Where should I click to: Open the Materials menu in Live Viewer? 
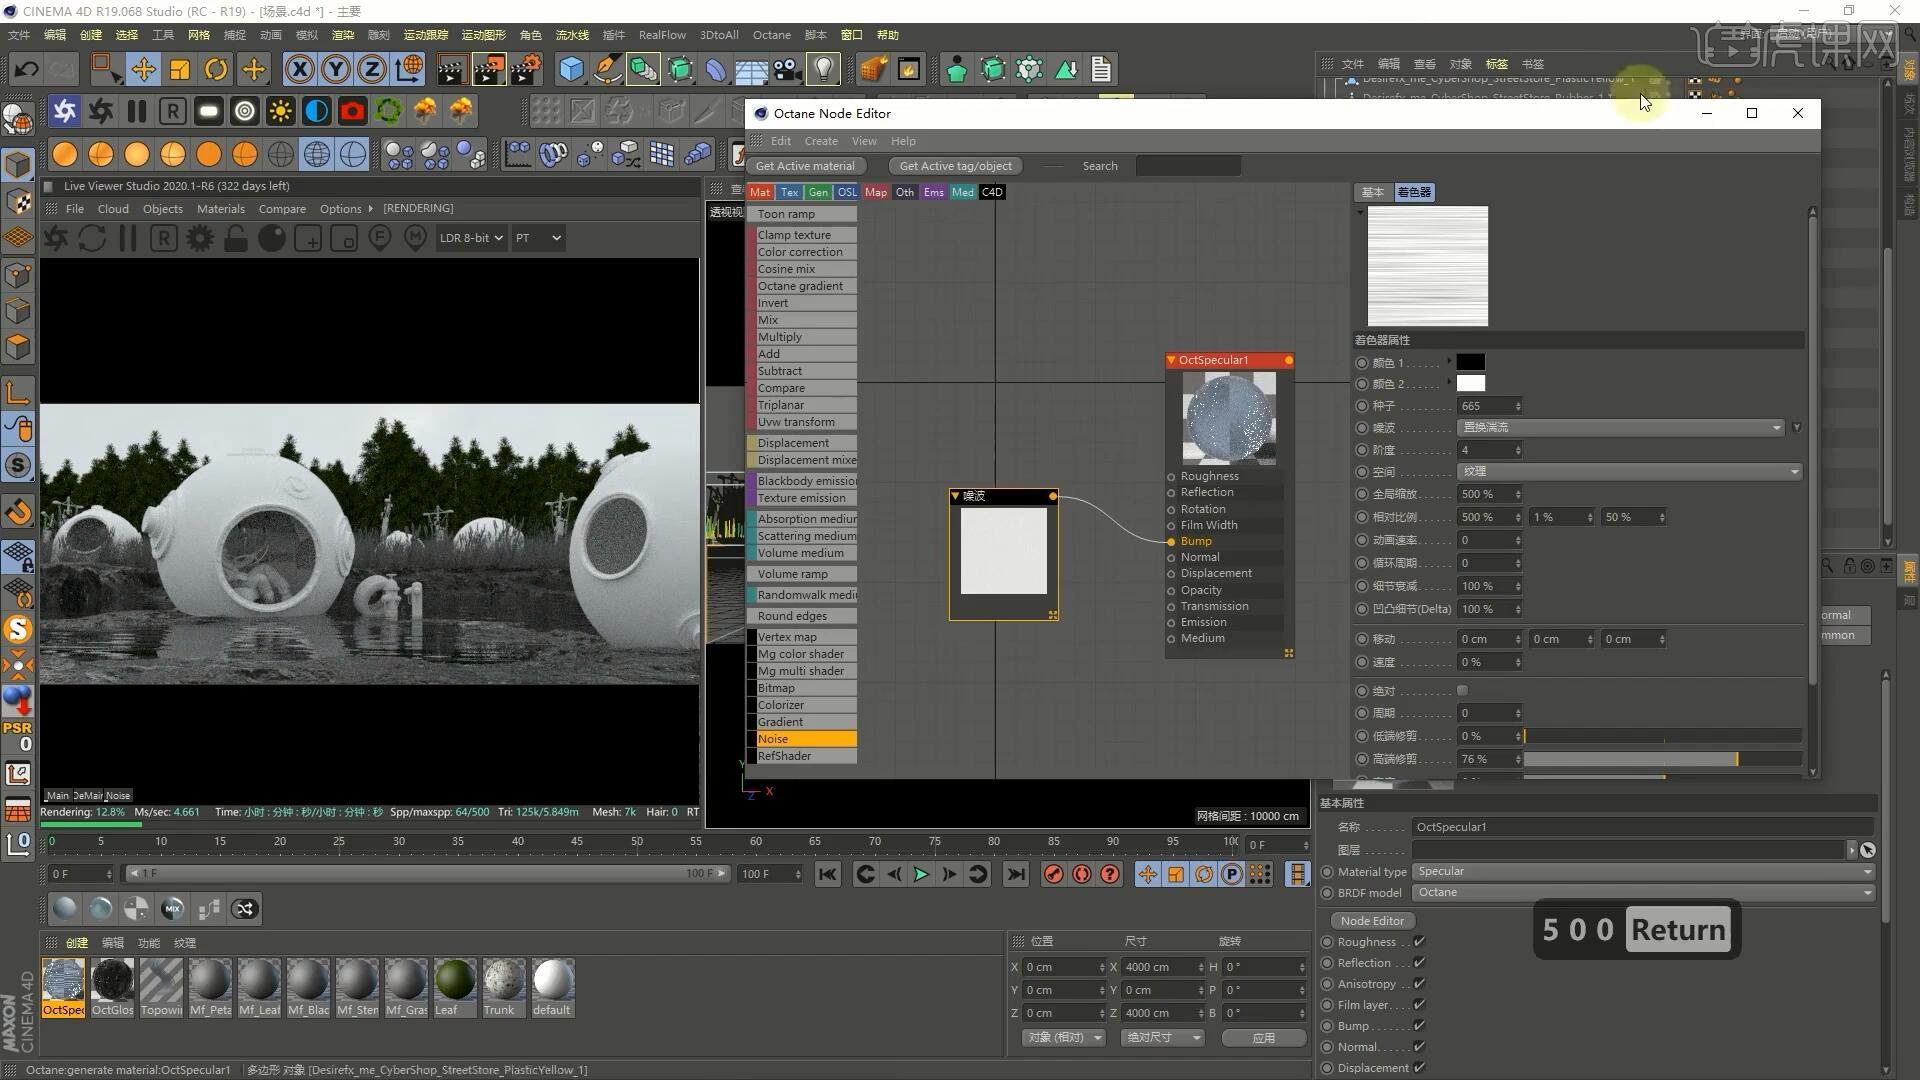click(220, 208)
